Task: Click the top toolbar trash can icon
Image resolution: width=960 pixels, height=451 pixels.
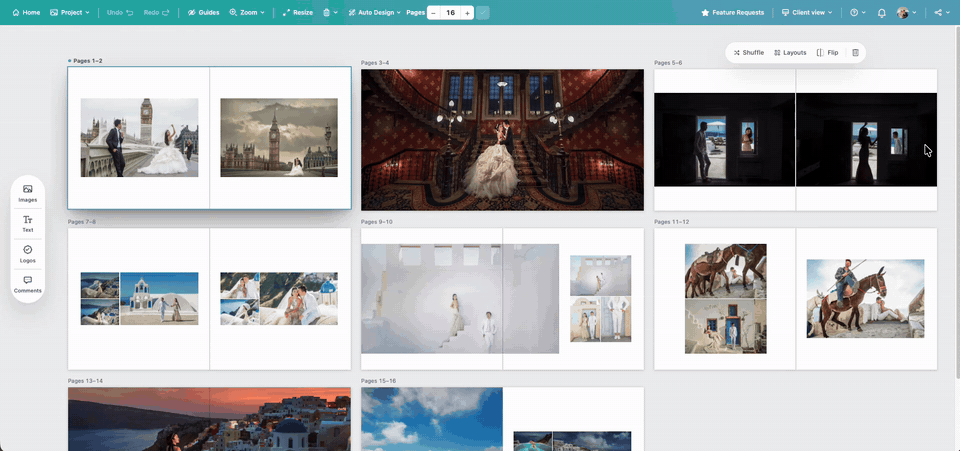Action: point(327,12)
